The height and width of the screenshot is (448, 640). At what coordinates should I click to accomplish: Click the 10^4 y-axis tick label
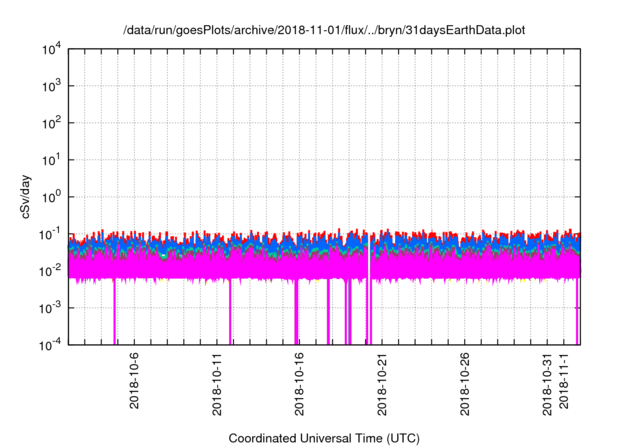click(x=52, y=50)
